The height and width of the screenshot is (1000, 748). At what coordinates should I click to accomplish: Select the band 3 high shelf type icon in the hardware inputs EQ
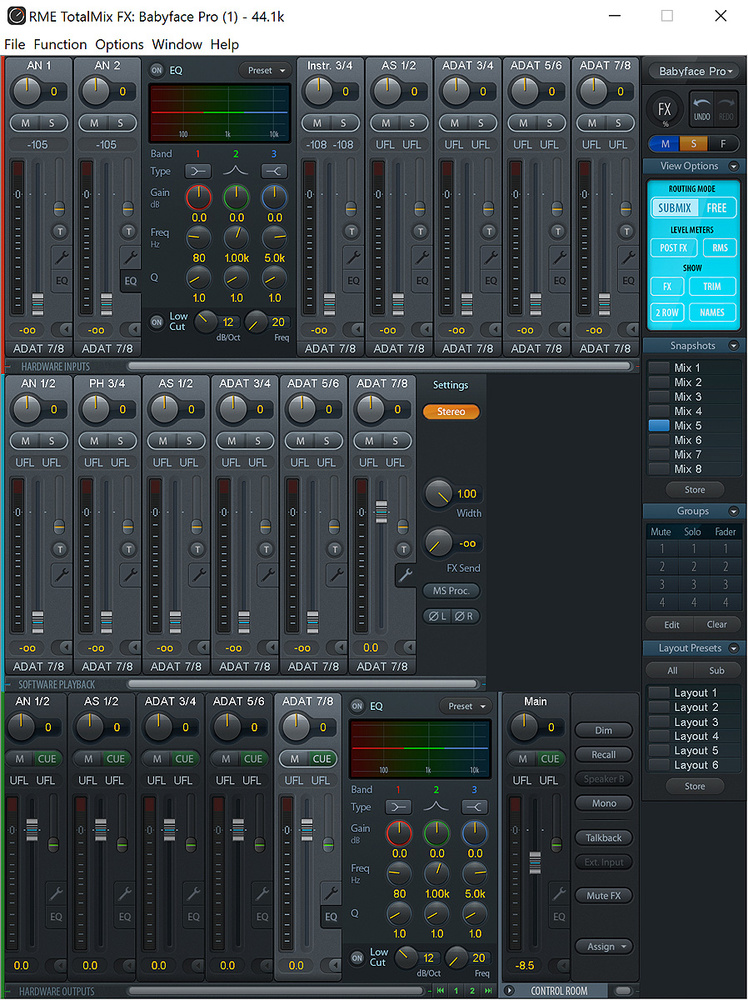pyautogui.click(x=274, y=171)
